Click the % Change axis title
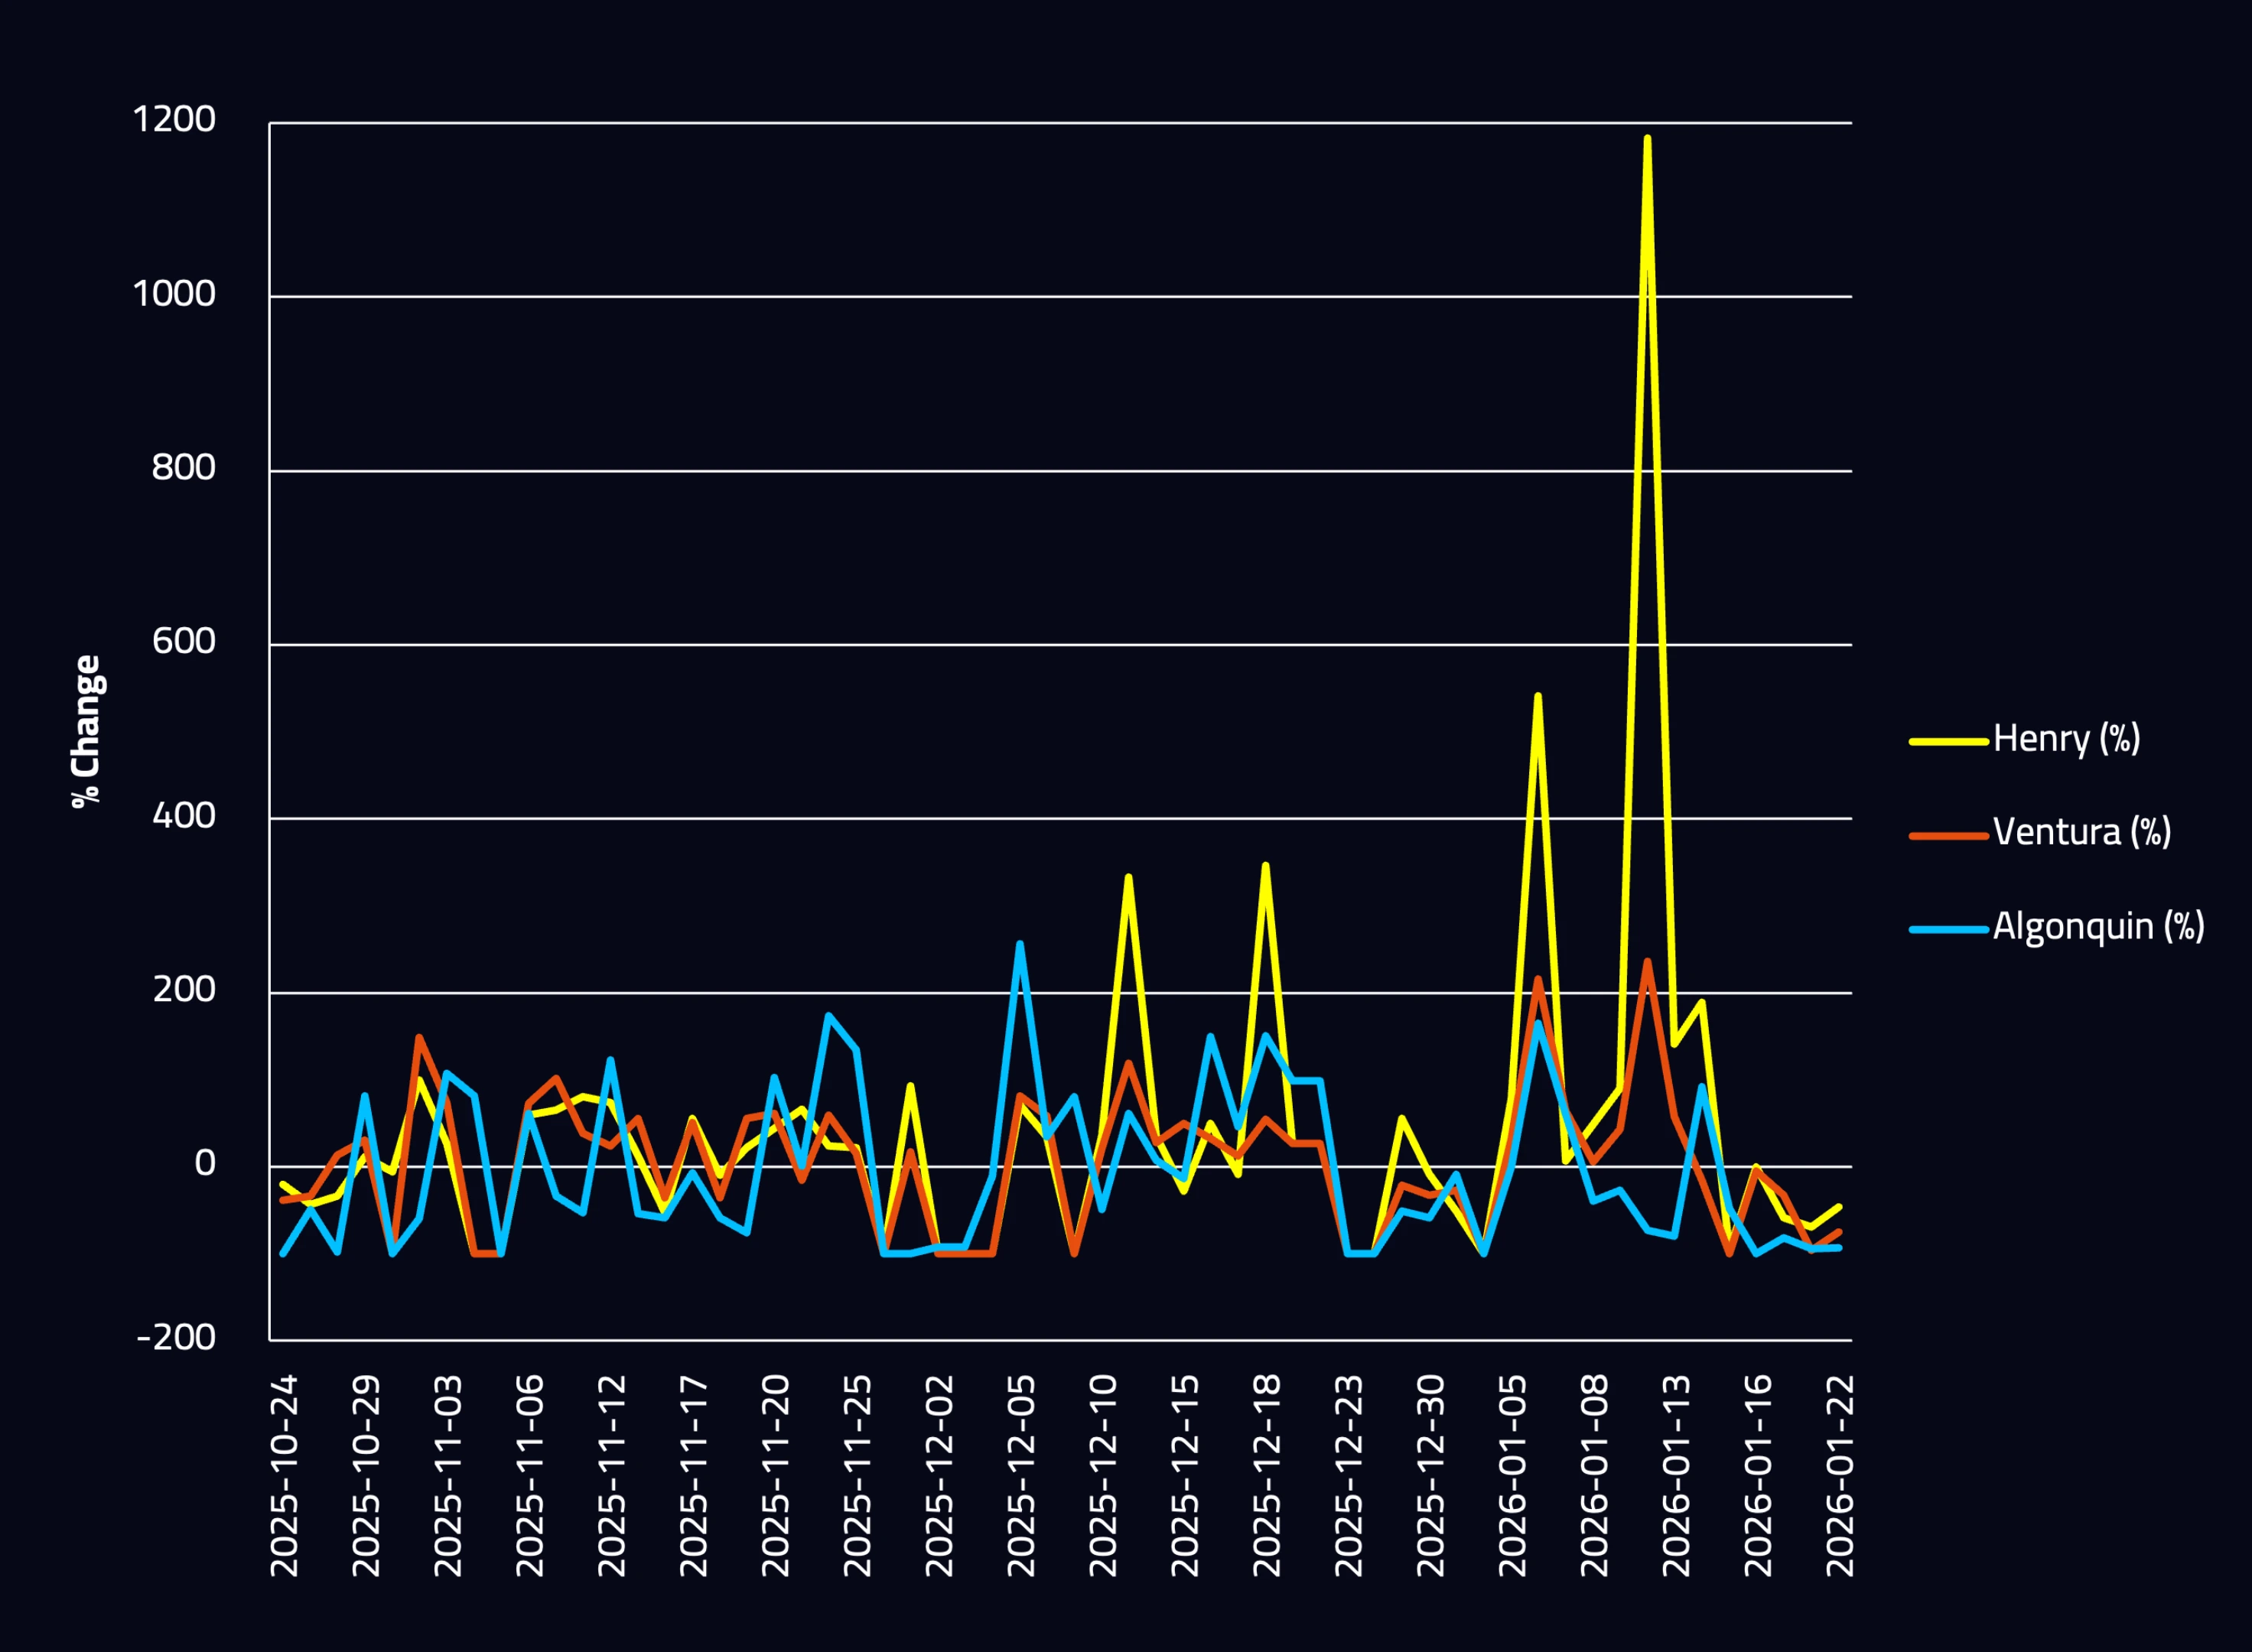 [x=87, y=731]
